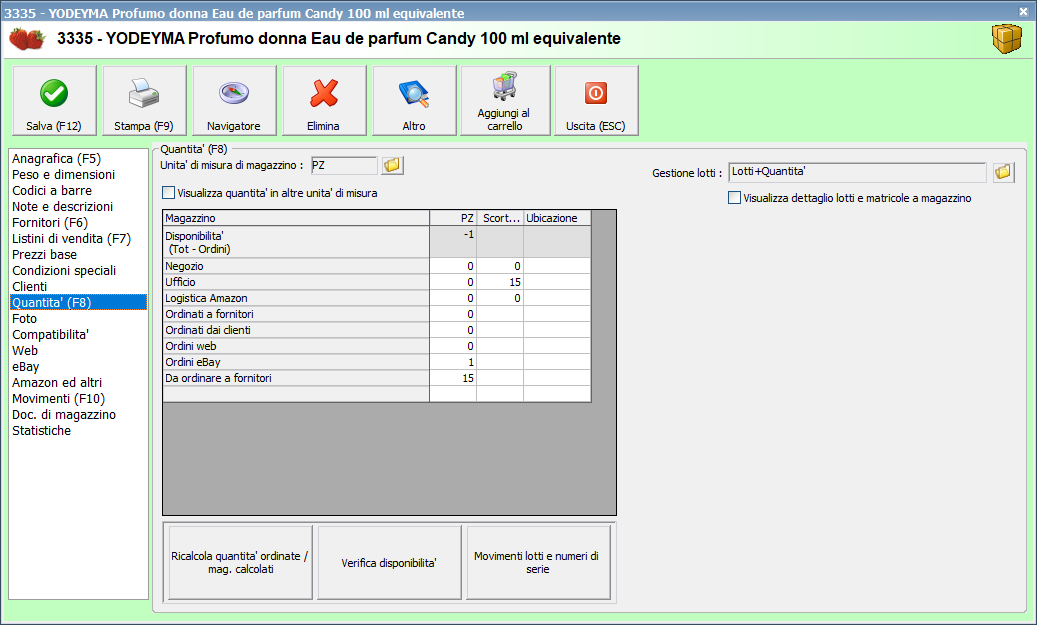Select highlighted Quantita' (F8) entry

tap(78, 302)
